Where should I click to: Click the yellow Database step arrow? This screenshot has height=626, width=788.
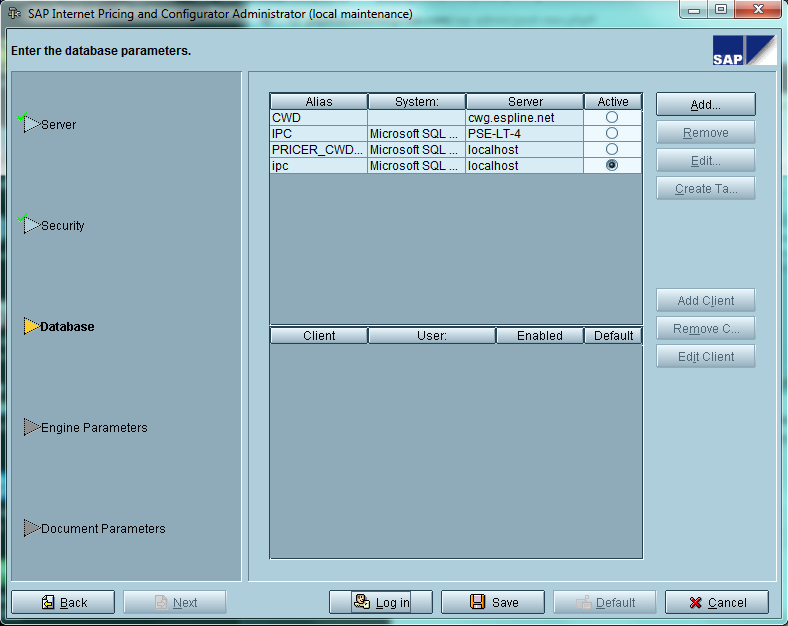pos(31,326)
